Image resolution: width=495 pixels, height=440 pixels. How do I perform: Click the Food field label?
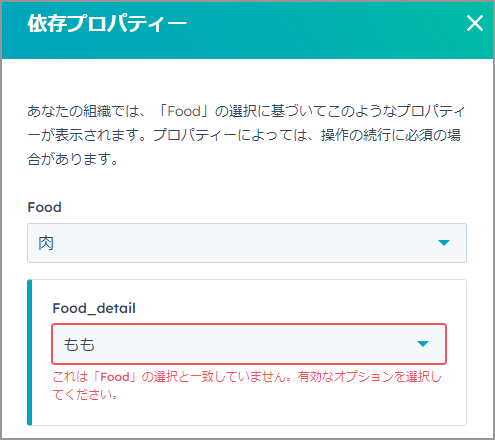click(44, 207)
